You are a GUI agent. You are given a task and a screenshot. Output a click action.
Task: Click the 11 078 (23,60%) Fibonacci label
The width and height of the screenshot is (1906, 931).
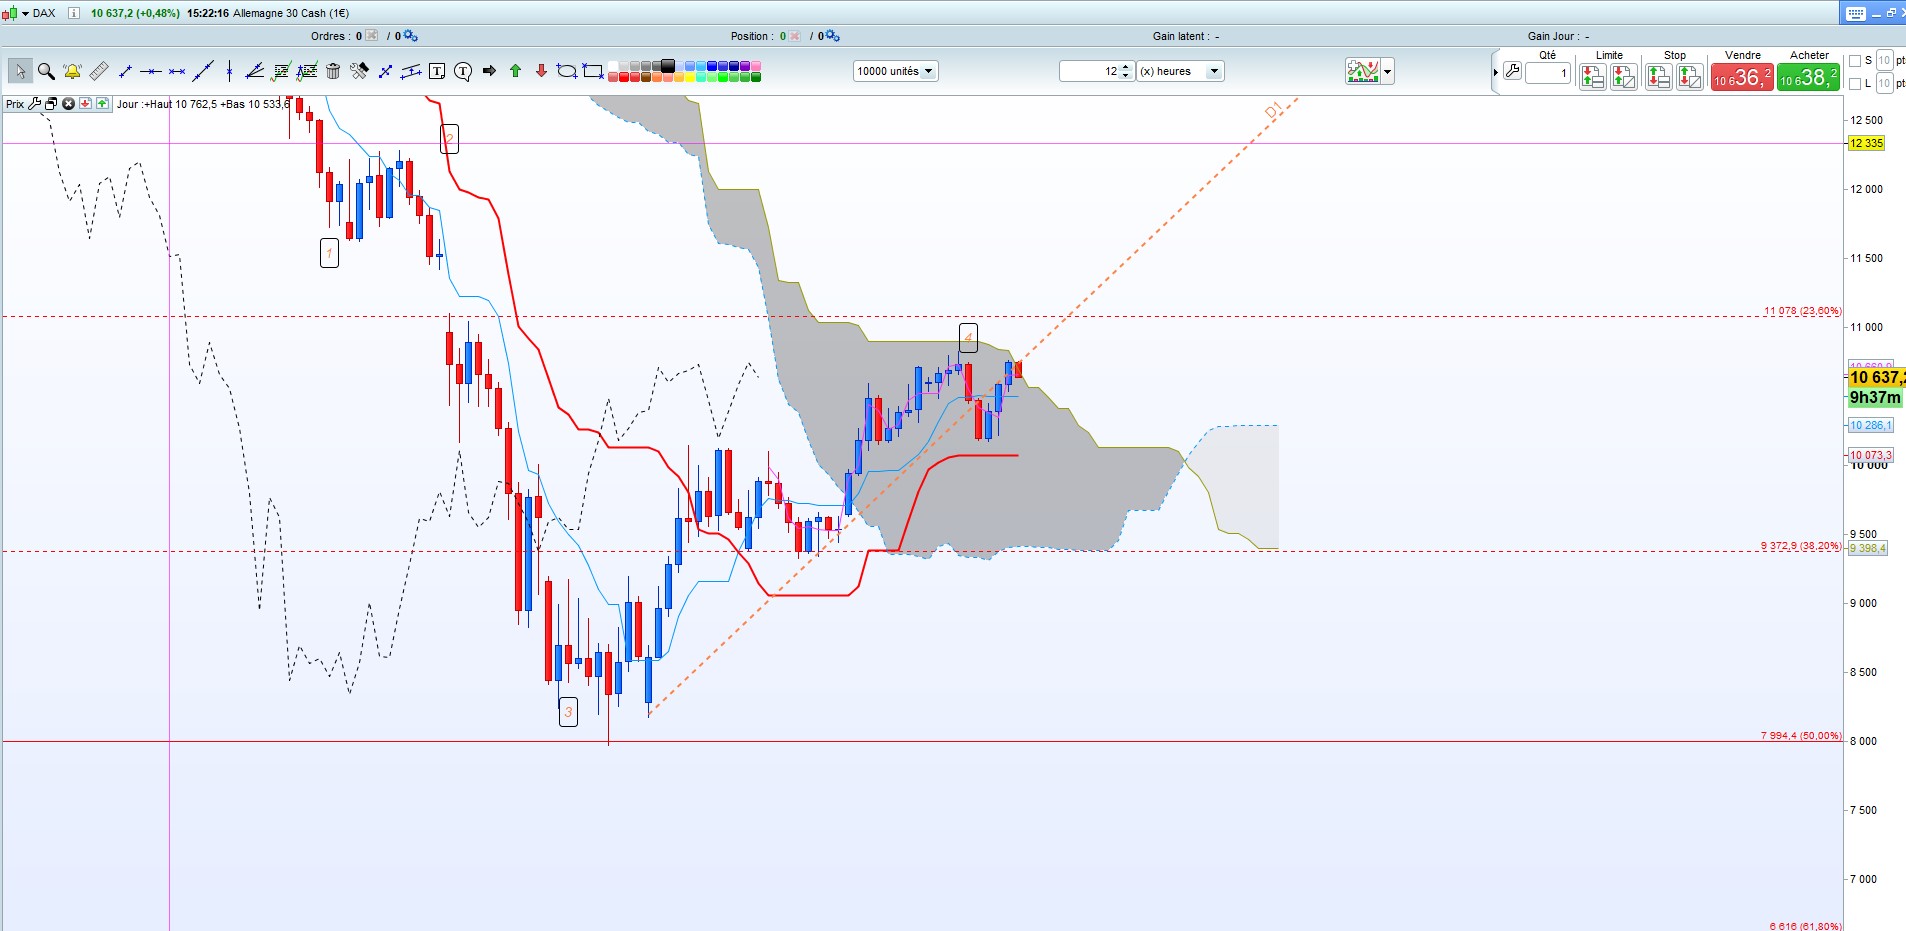(x=1802, y=311)
